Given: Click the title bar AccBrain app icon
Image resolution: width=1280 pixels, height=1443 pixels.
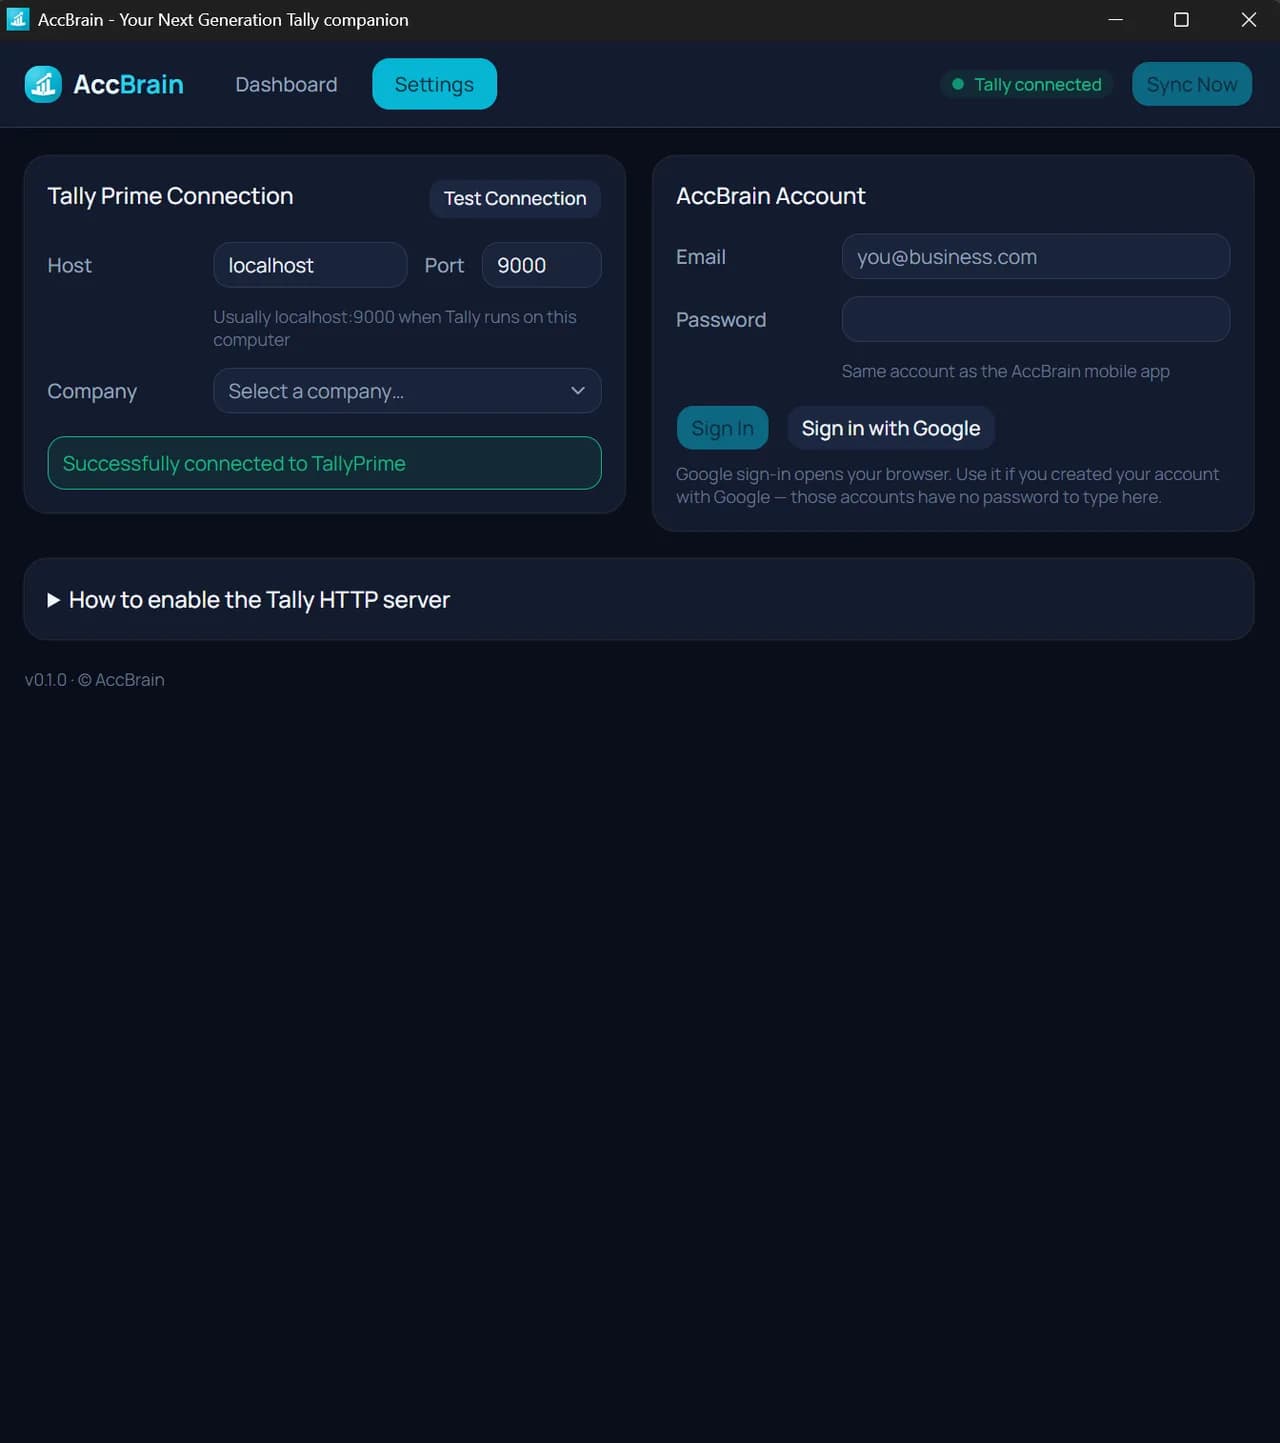Looking at the screenshot, I should [x=18, y=19].
